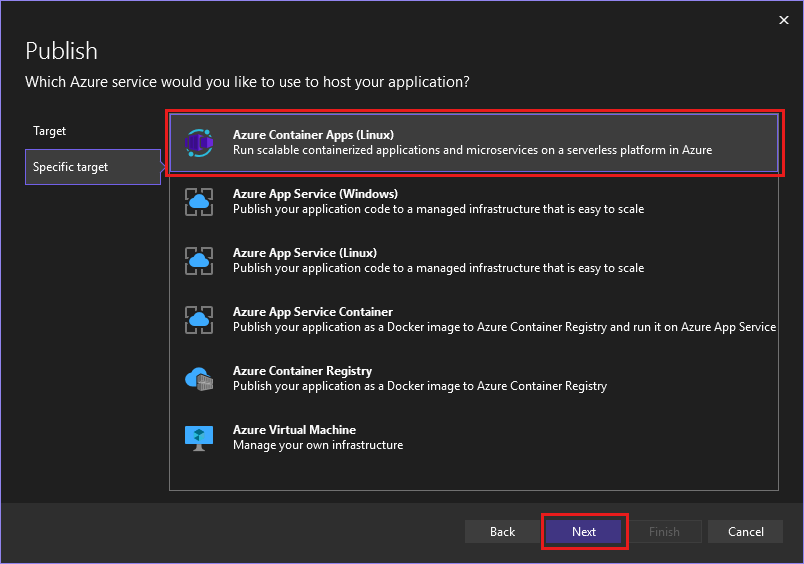Click the description under Azure App Service (Linux)
Screen dimensions: 804x564
click(x=438, y=268)
